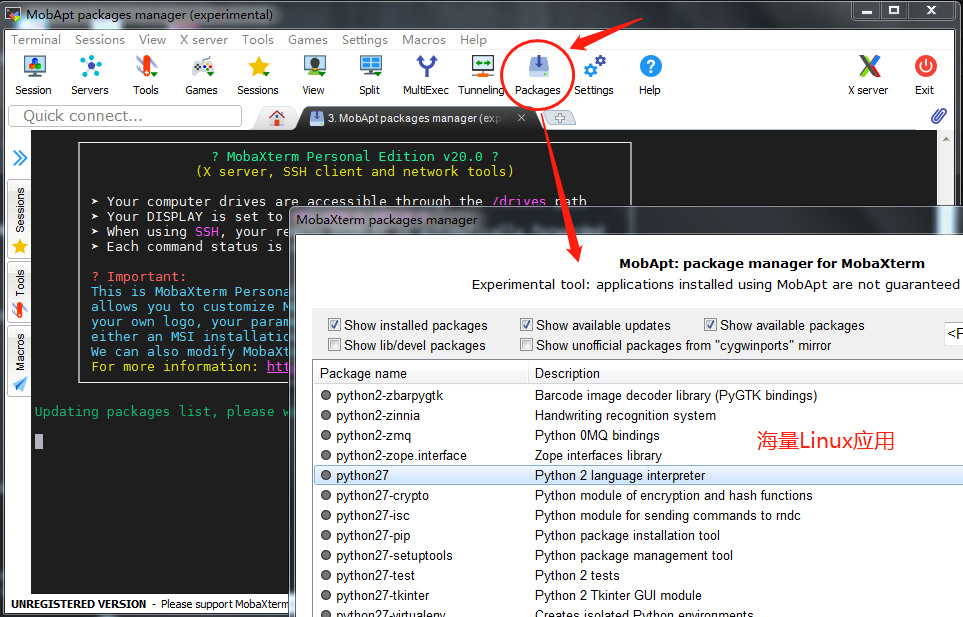Focus the Quick connect input field
This screenshot has height=617, width=963.
[x=125, y=116]
